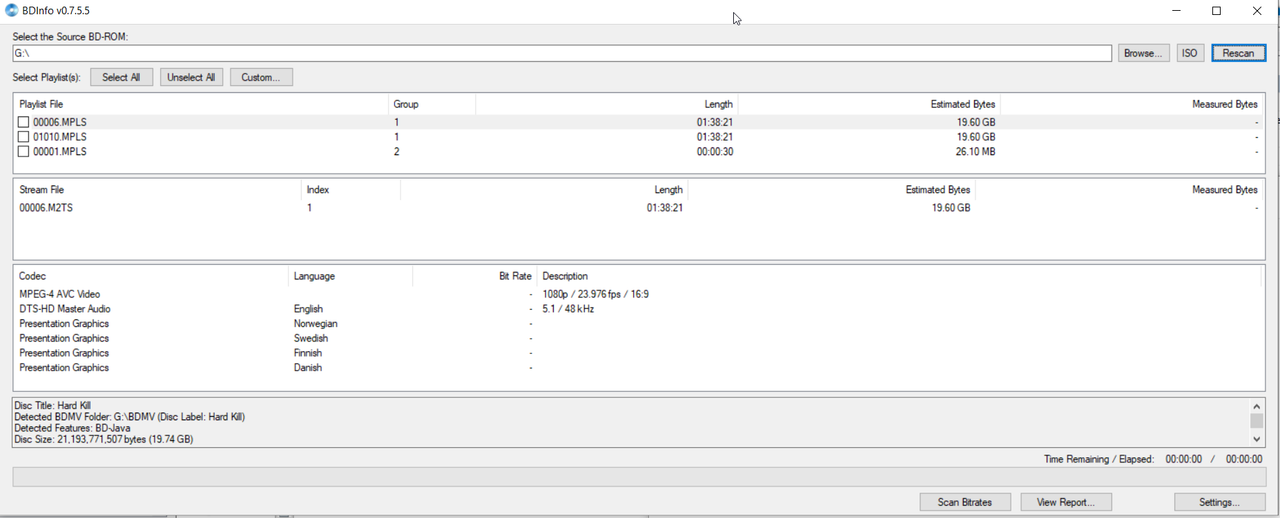Screen dimensions: 1280x518
Task: Click the ISO button
Action: pos(1189,53)
